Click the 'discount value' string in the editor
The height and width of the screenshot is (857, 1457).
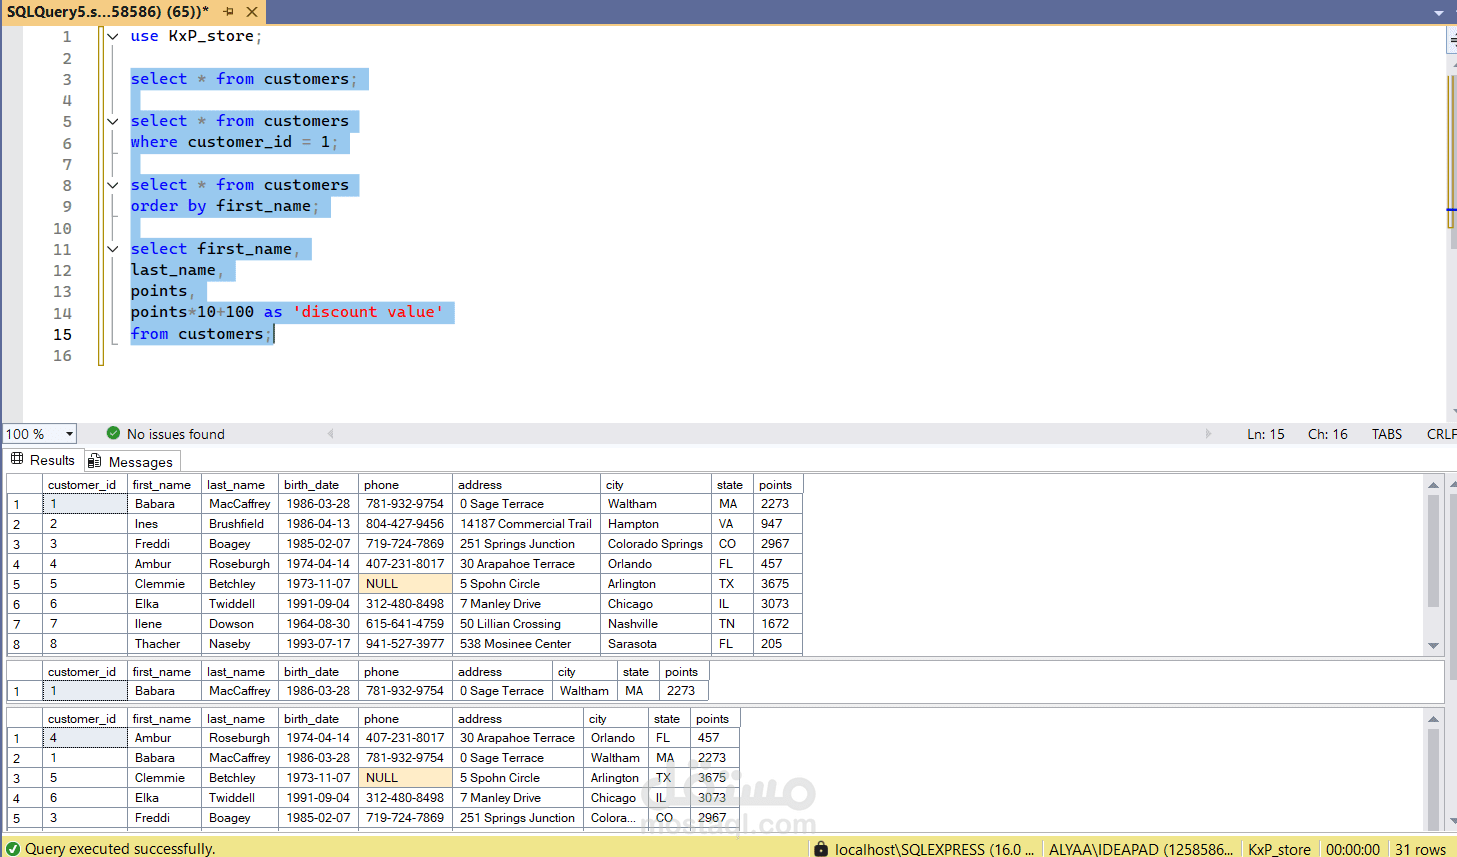(368, 312)
